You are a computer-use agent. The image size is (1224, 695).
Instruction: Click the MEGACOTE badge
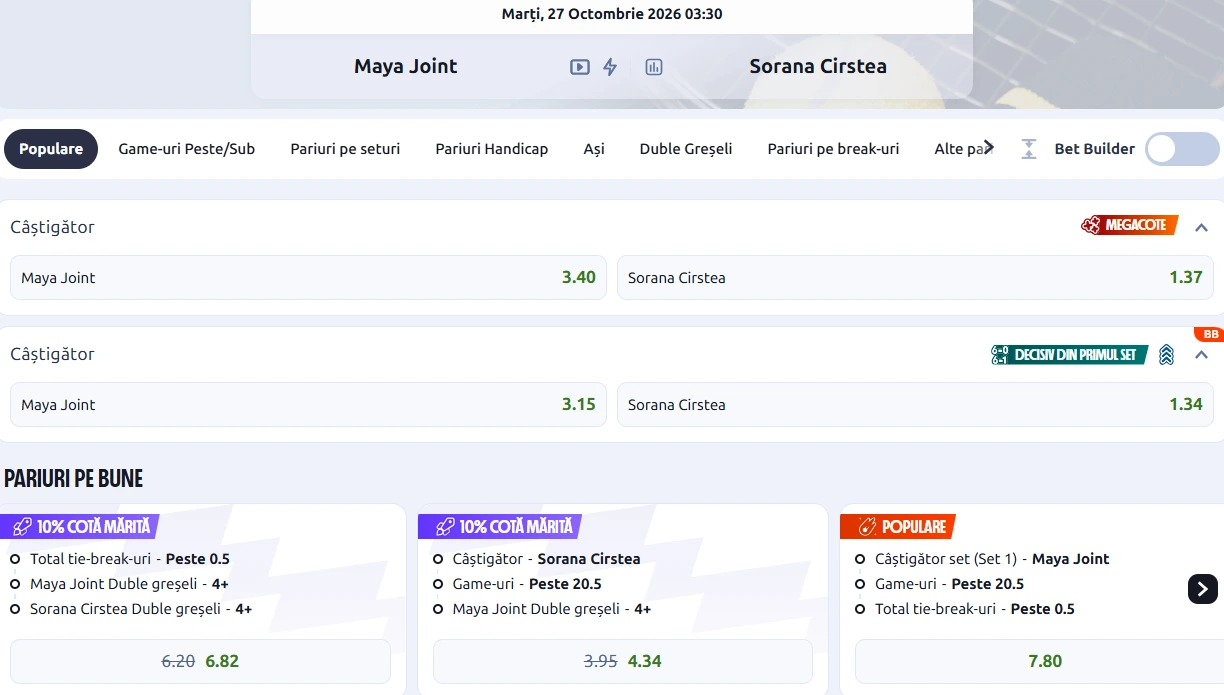(x=1129, y=226)
